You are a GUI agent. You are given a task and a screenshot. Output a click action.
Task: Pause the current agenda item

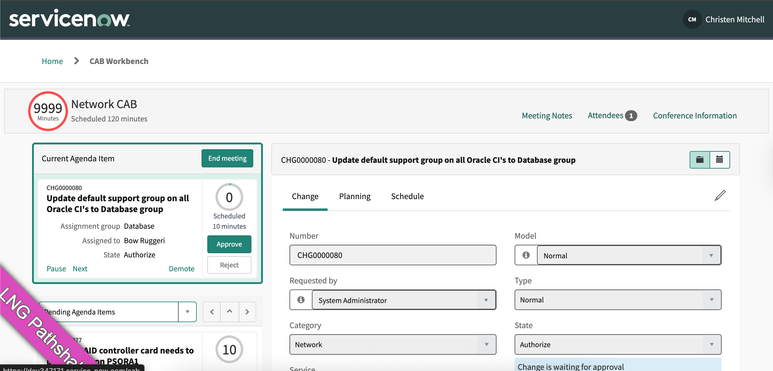click(56, 269)
